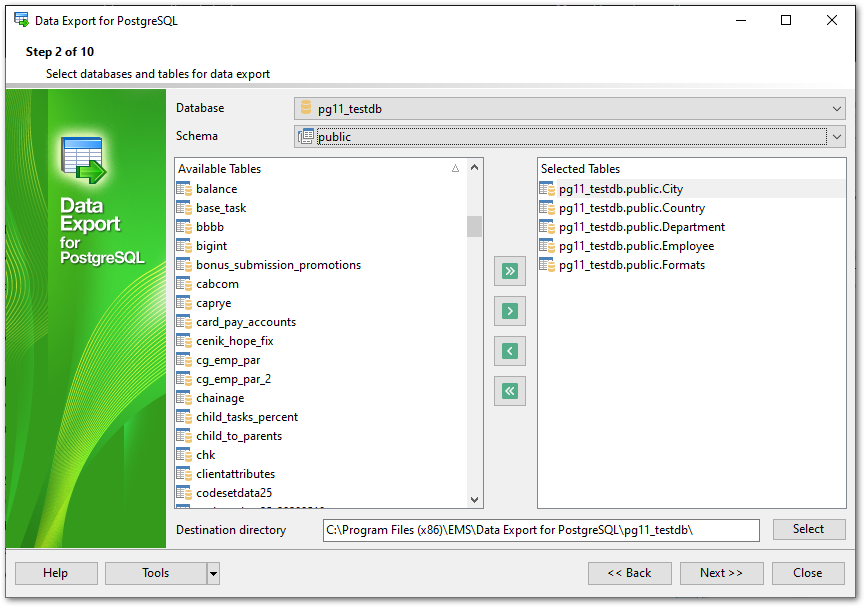Viewport: 865px width, 607px height.
Task: Click the Data Export title bar icon
Action: click(x=22, y=20)
